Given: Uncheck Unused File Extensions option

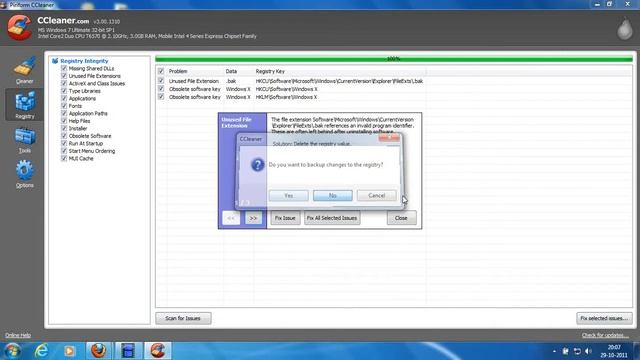Looking at the screenshot, I should [64, 76].
